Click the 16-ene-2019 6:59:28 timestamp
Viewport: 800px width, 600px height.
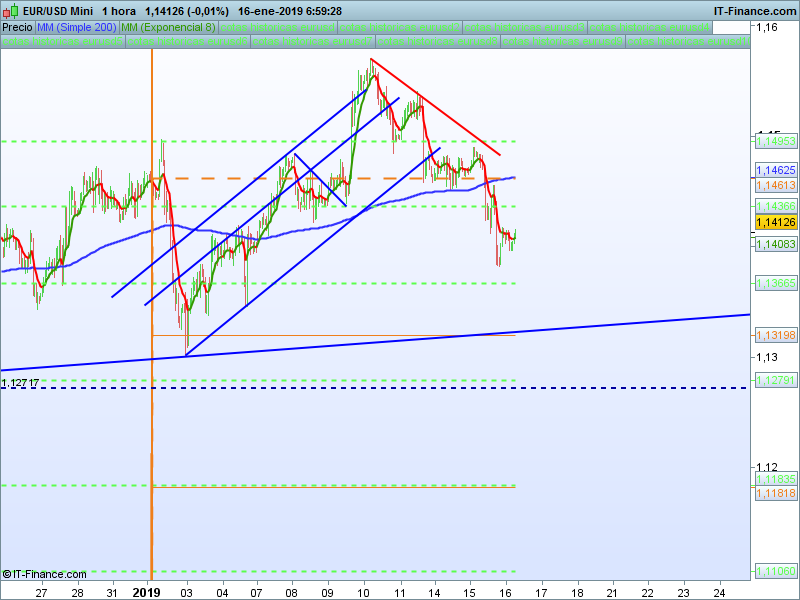tap(290, 11)
